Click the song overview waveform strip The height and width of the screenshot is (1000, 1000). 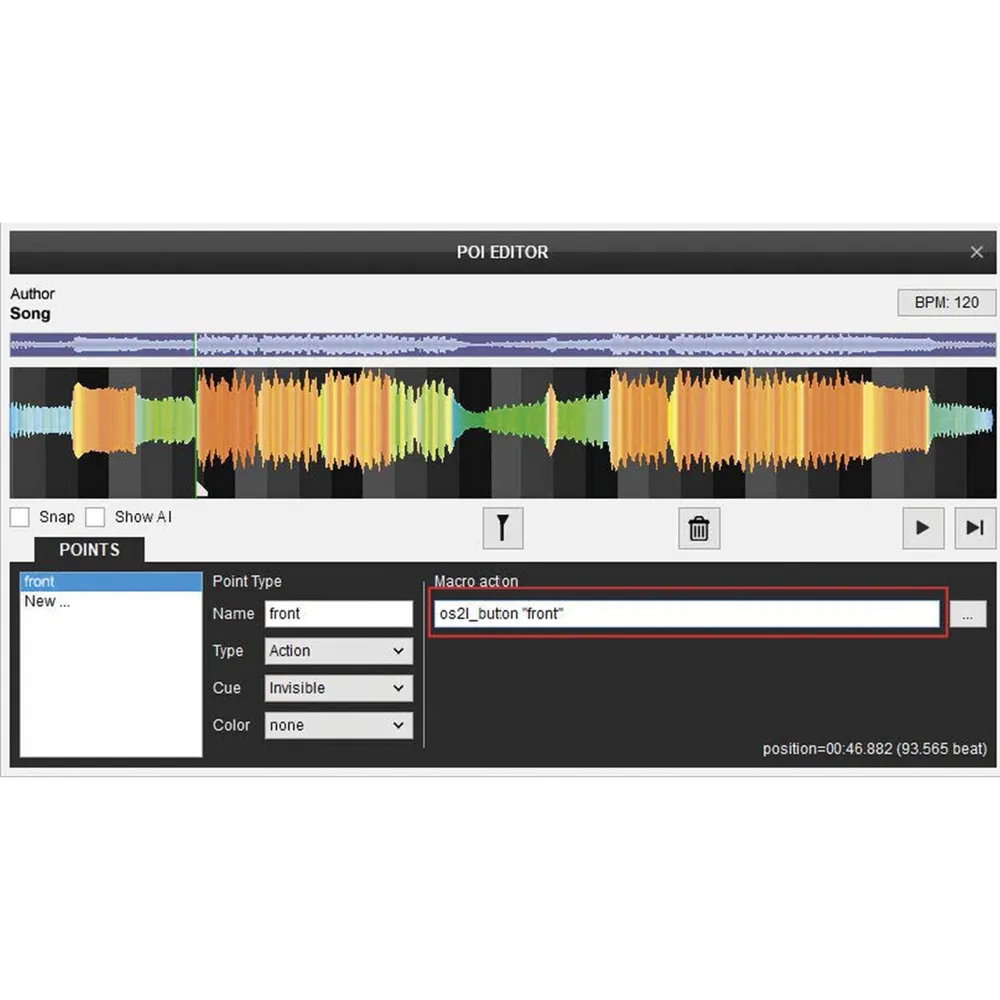pos(600,345)
